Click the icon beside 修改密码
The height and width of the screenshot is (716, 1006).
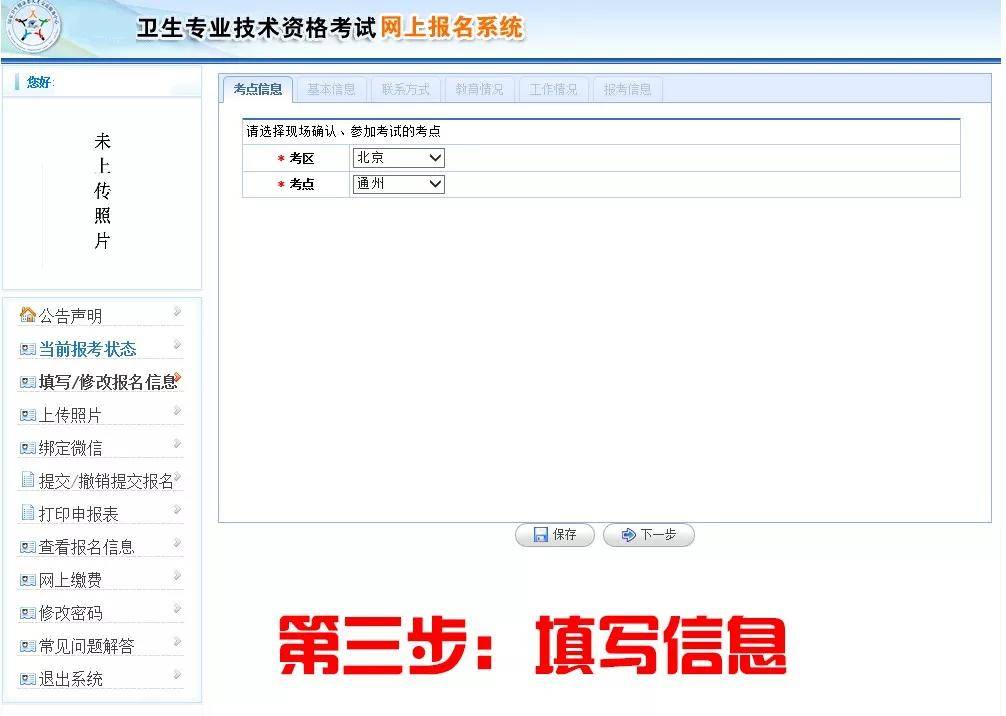[x=28, y=613]
